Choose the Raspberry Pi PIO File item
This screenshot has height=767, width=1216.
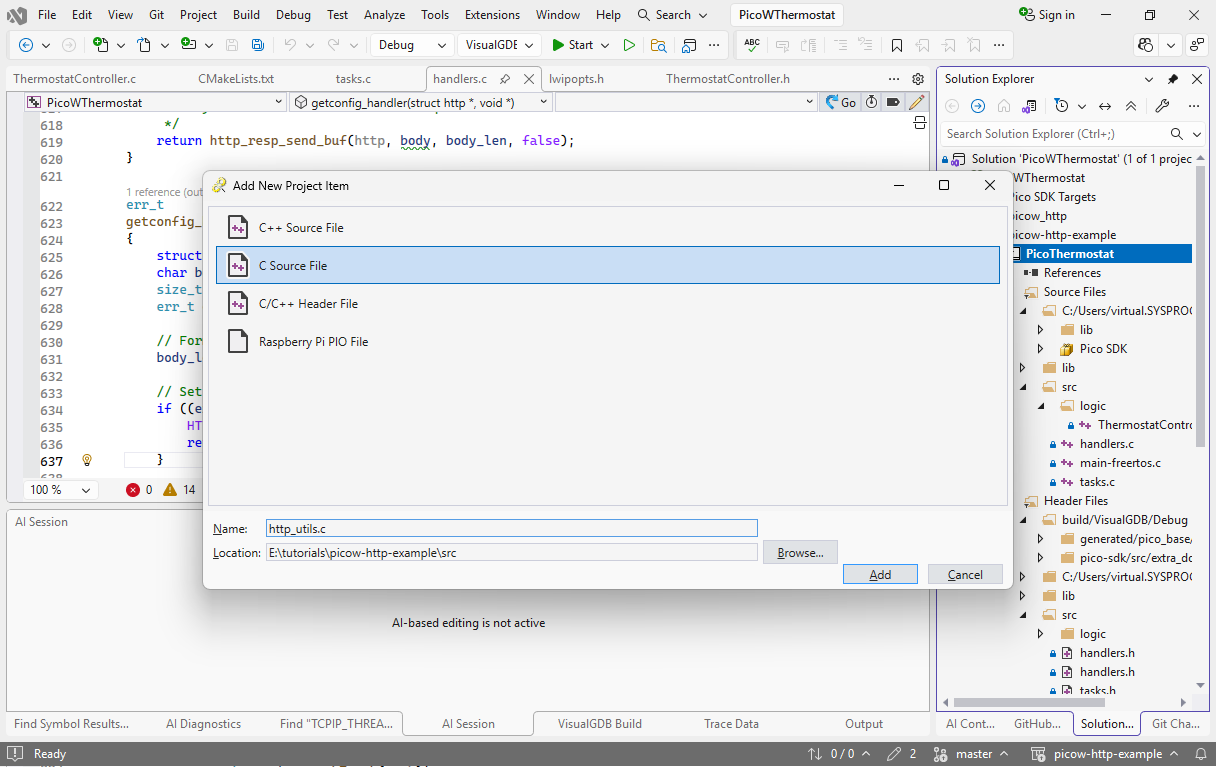(x=312, y=342)
